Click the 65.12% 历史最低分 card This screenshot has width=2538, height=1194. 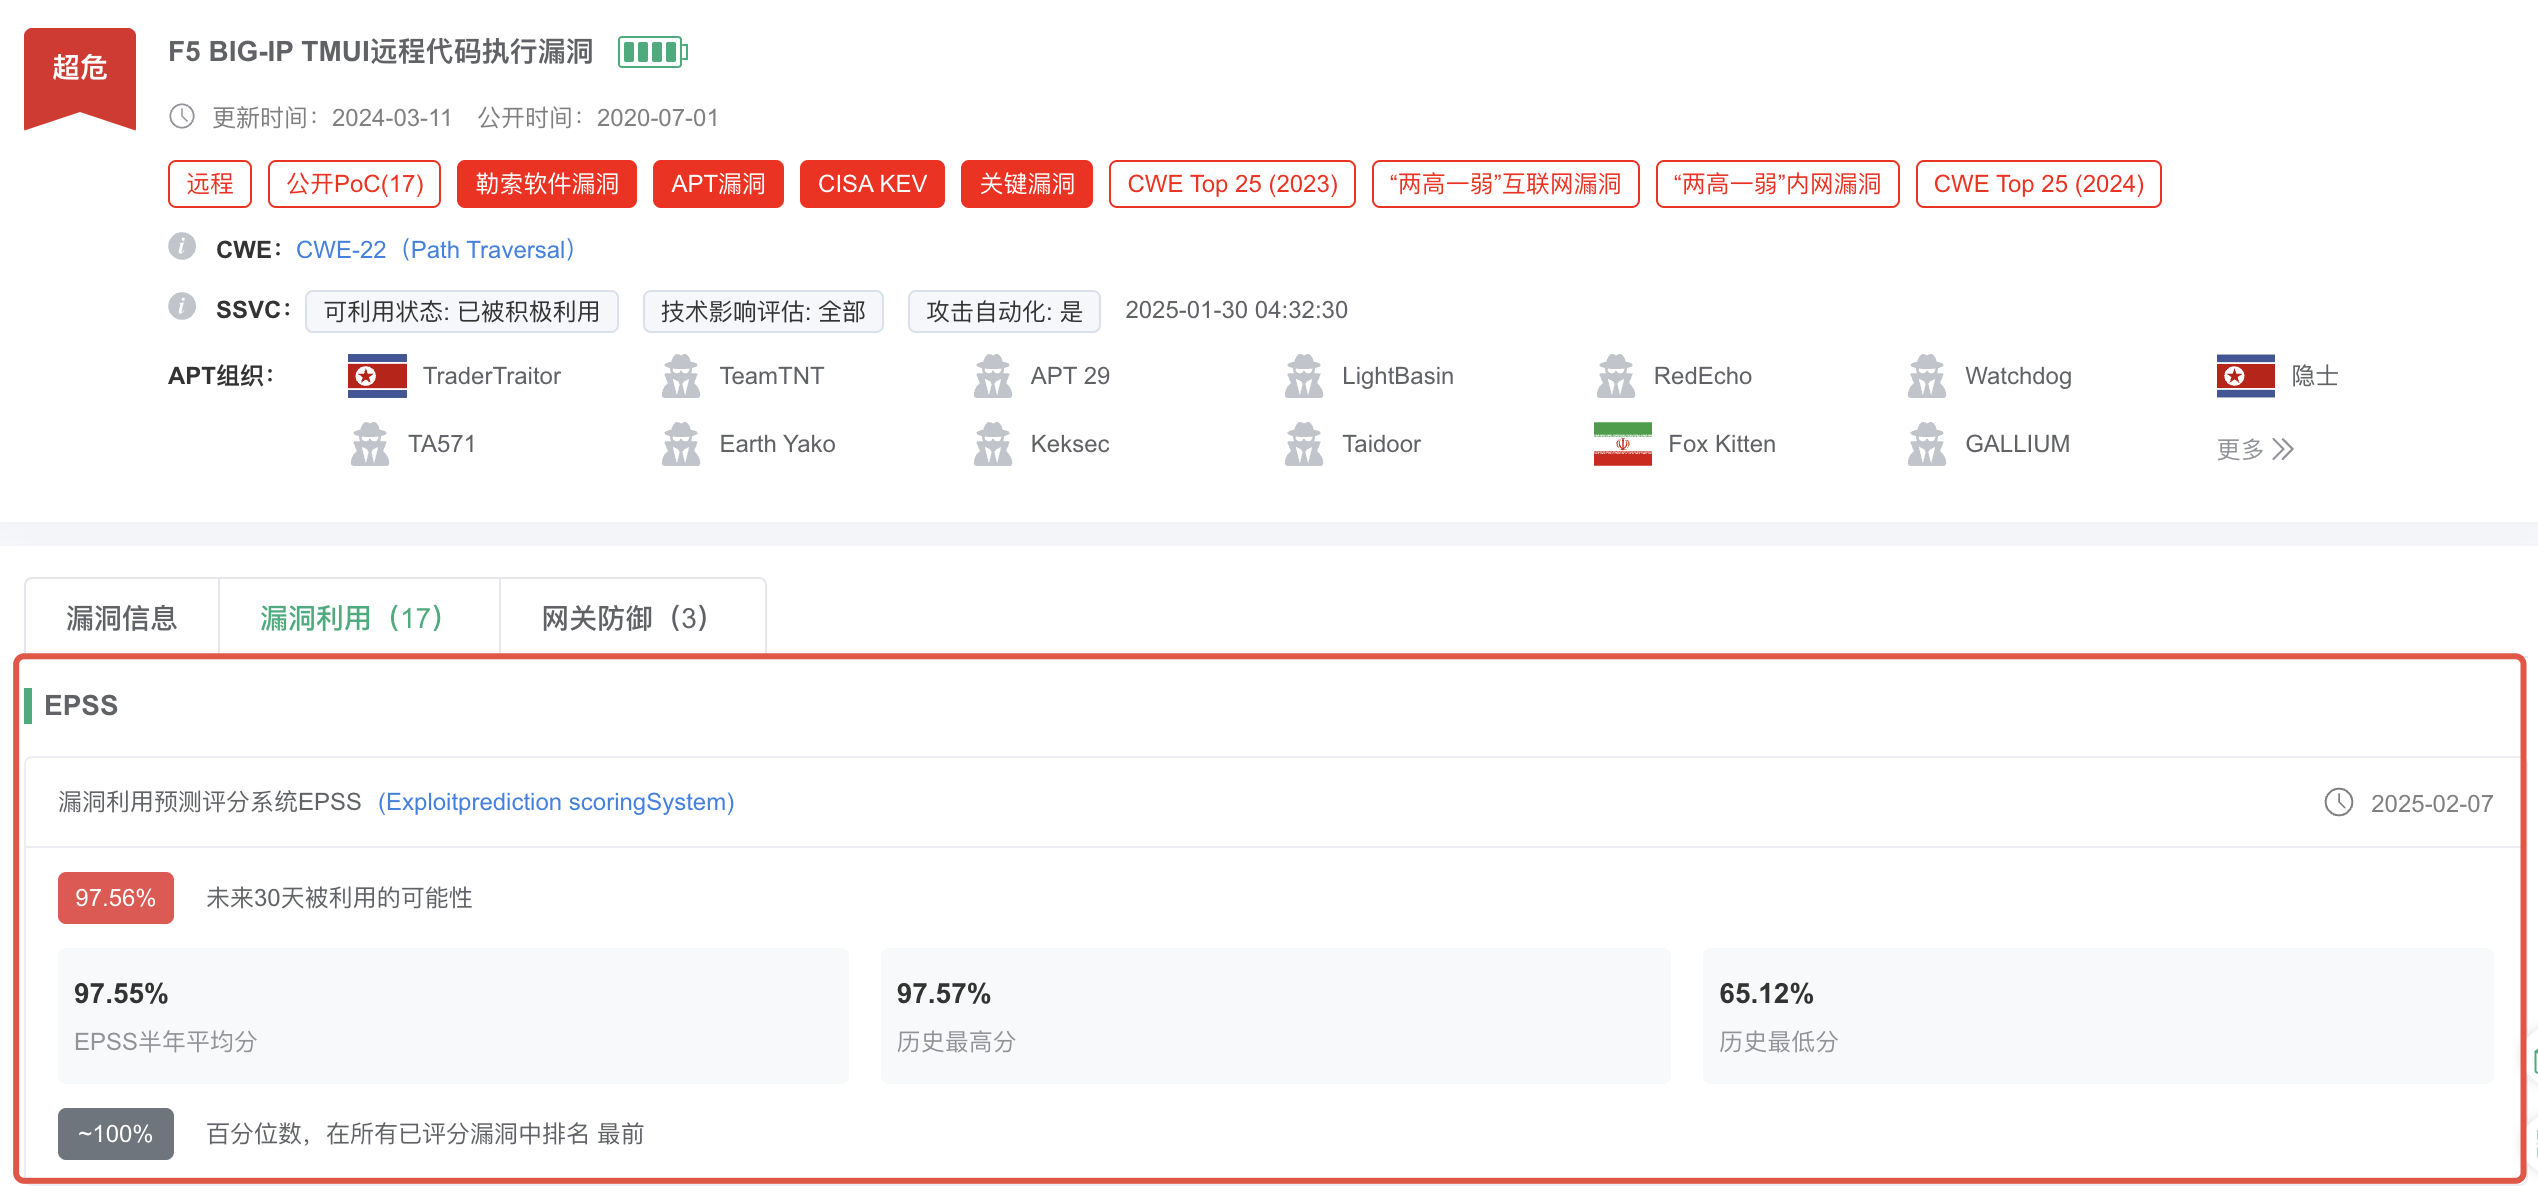(2098, 1015)
